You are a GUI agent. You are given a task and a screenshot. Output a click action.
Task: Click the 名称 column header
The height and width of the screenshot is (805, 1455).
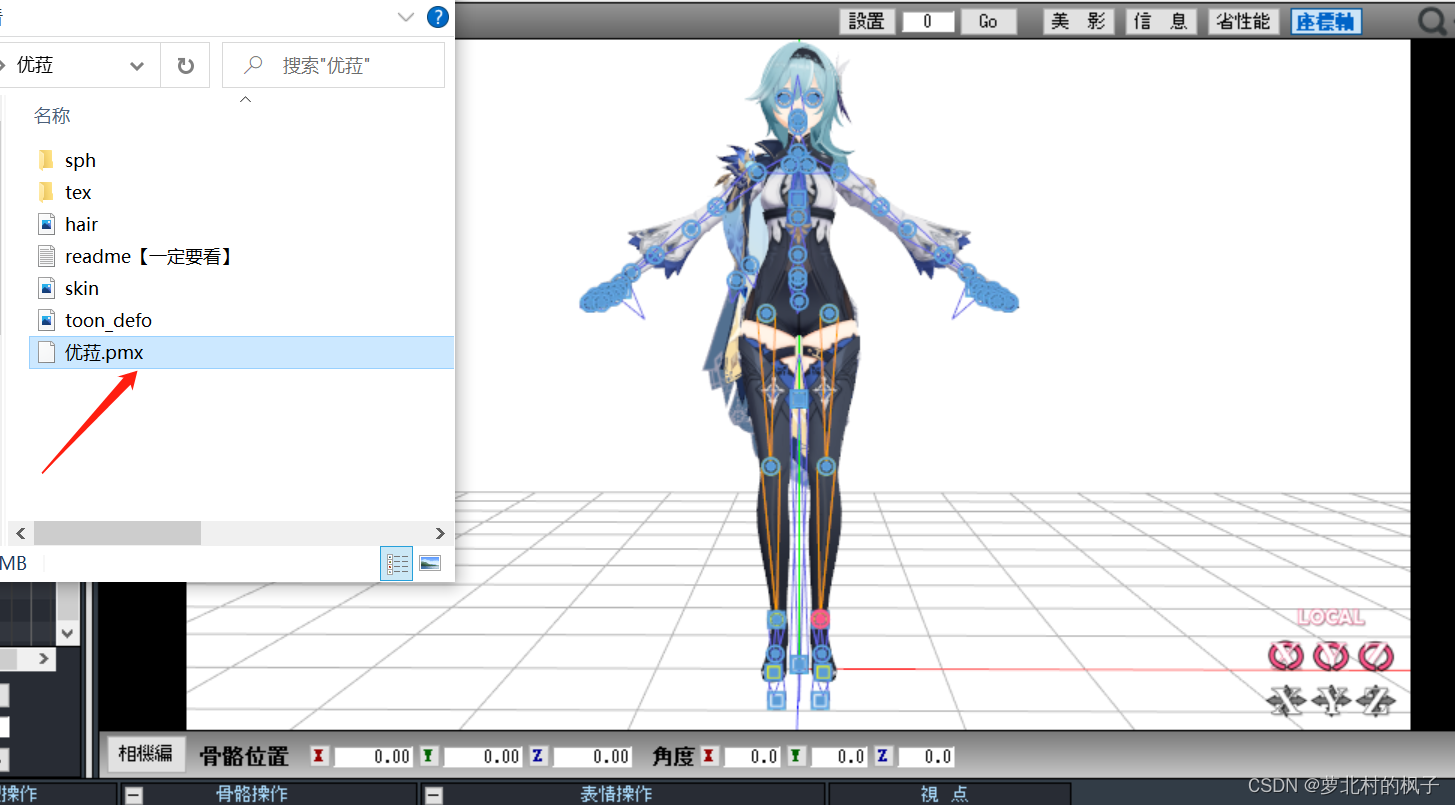(52, 116)
